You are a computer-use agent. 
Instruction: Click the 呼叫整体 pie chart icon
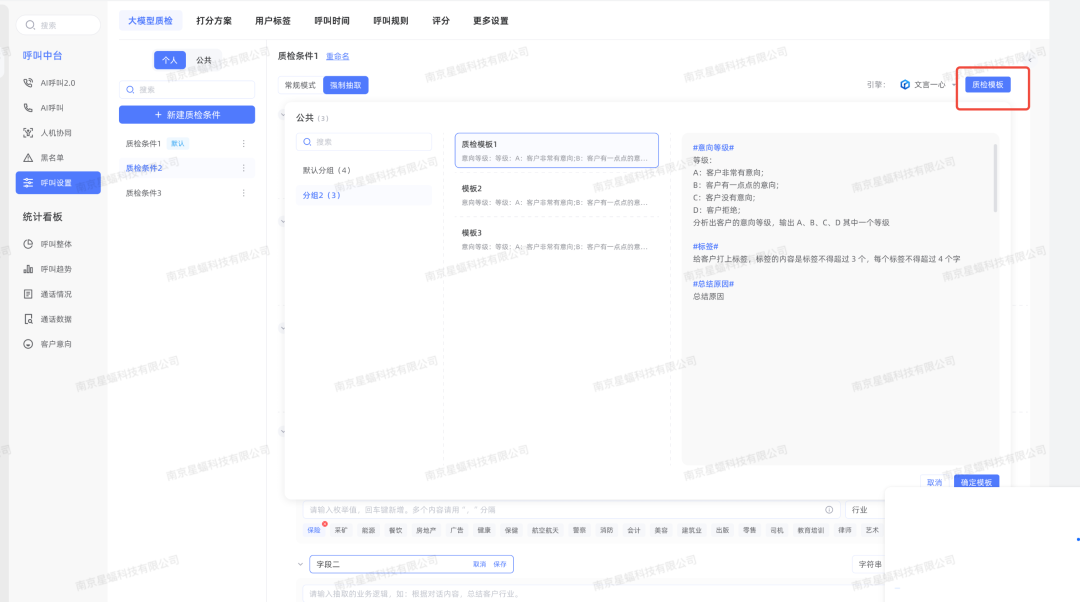pos(29,244)
